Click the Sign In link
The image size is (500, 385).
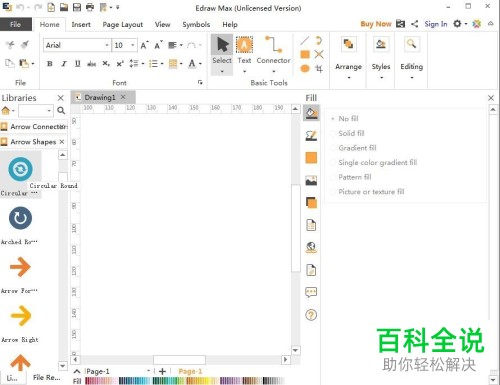[436, 24]
